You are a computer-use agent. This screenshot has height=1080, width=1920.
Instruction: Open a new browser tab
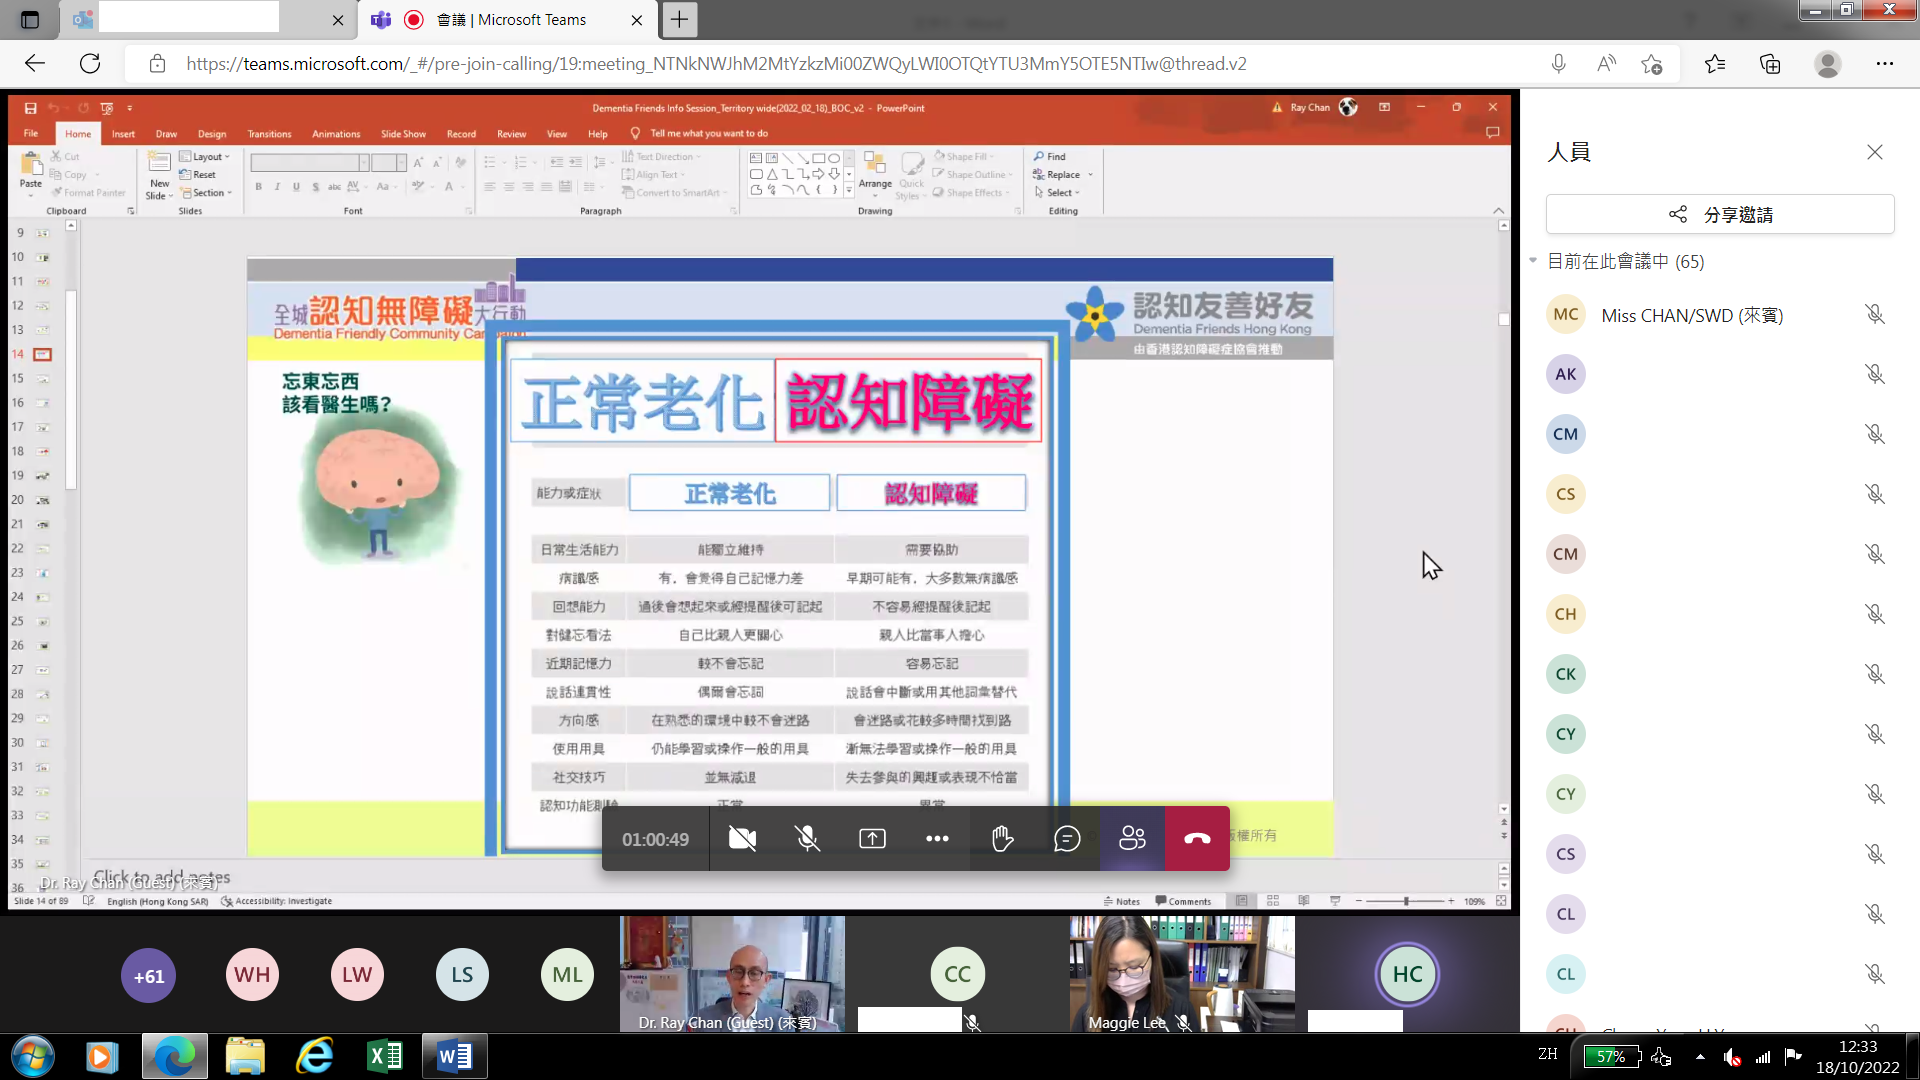click(x=679, y=20)
